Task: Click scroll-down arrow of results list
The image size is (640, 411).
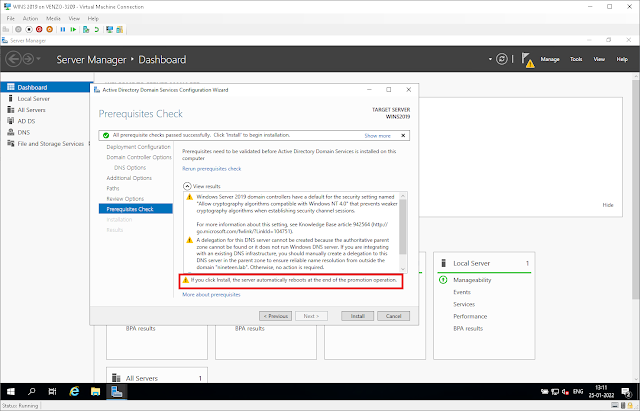Action: point(403,269)
